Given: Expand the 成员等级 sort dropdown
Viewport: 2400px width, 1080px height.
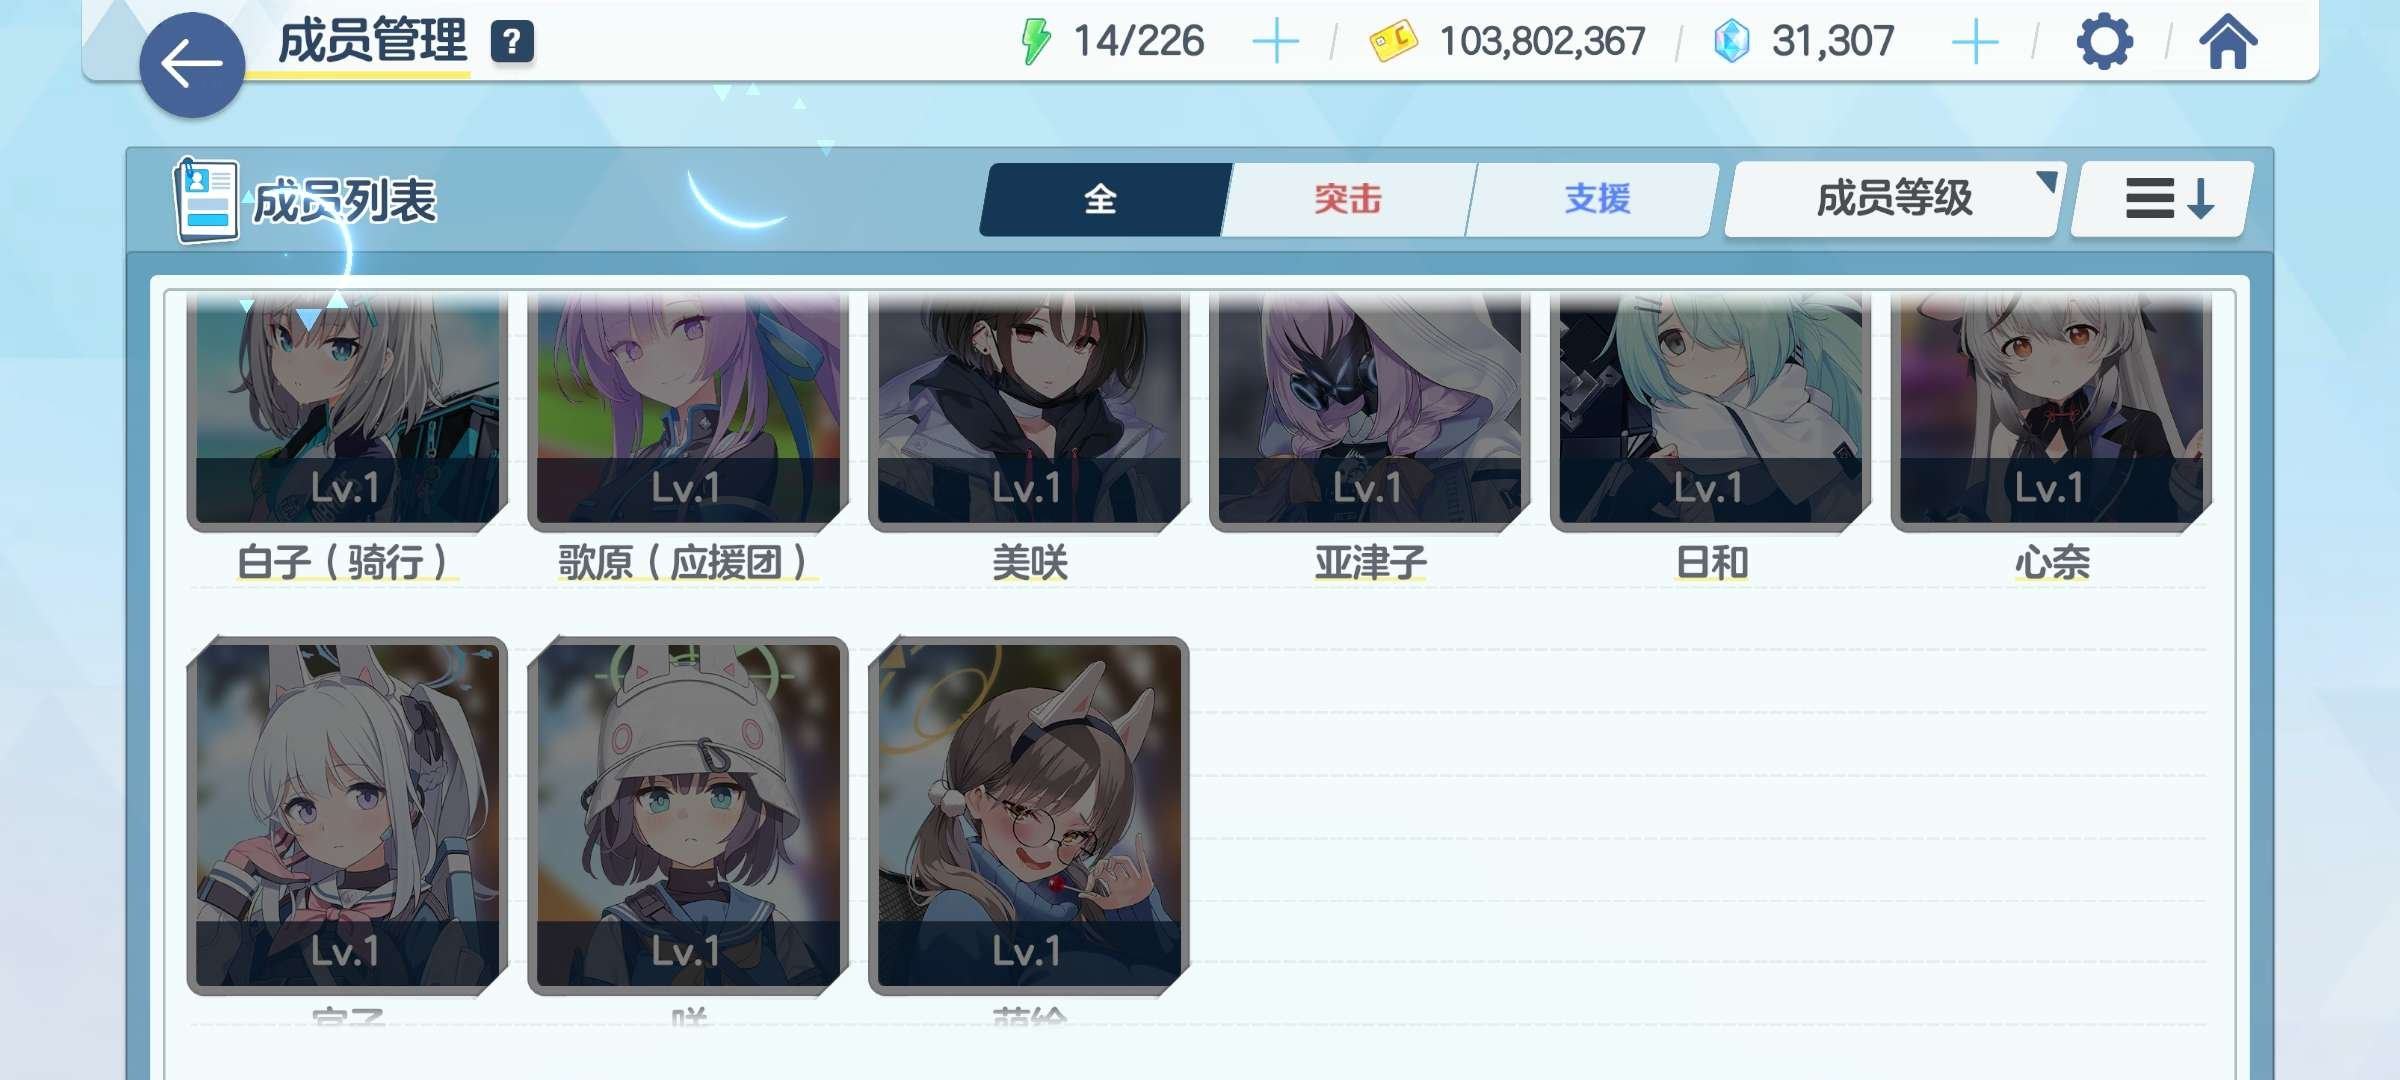Looking at the screenshot, I should (1895, 199).
